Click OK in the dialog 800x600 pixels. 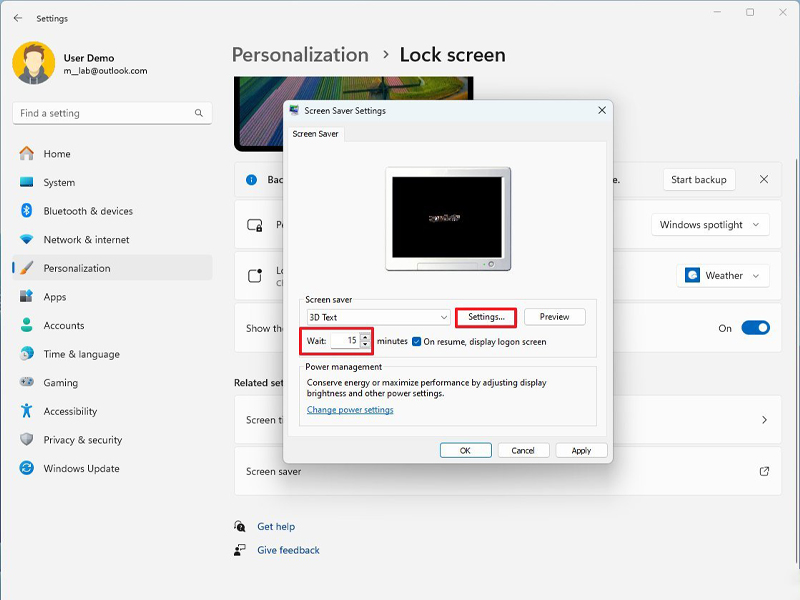pyautogui.click(x=465, y=451)
